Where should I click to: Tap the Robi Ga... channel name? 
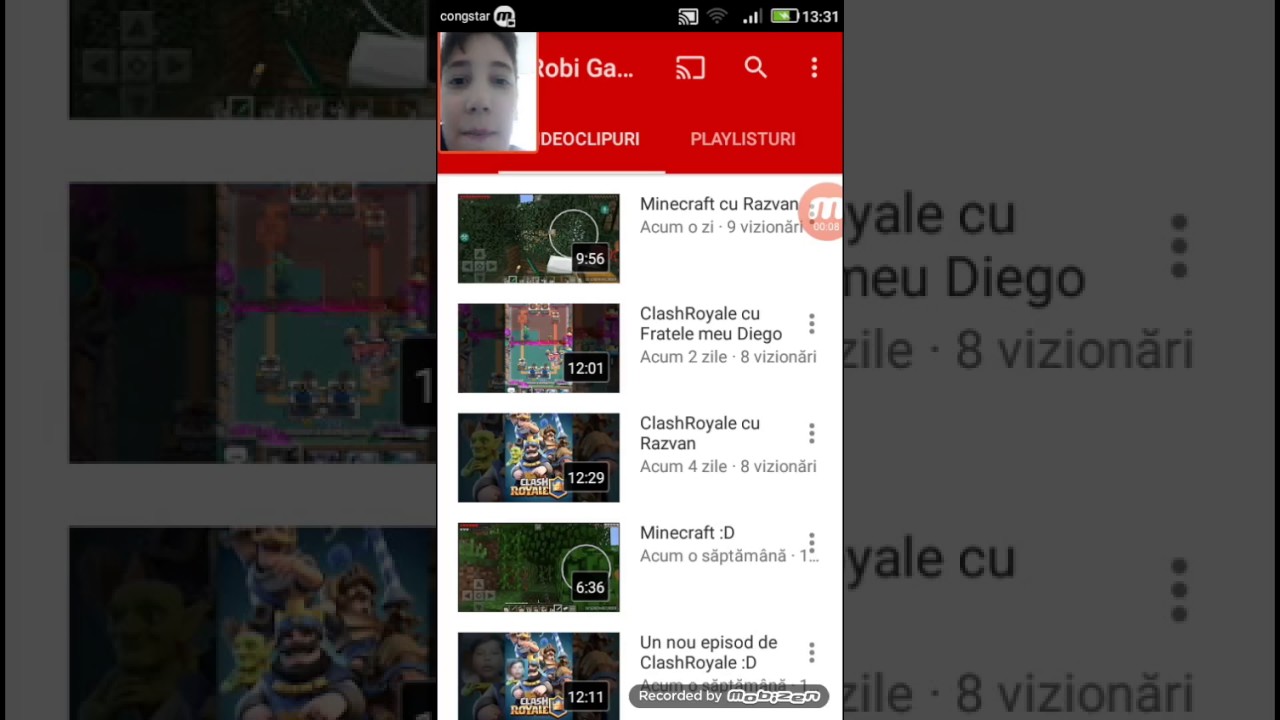coord(586,68)
